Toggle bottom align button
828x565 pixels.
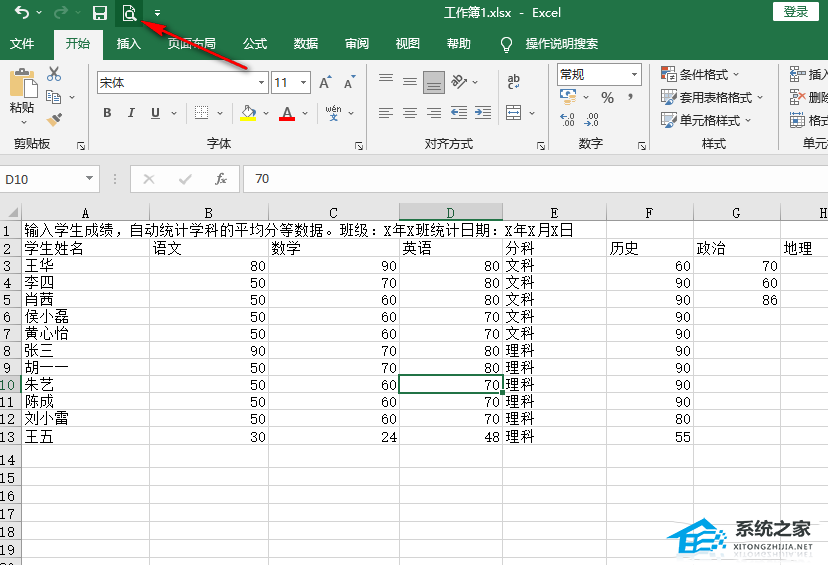point(434,83)
